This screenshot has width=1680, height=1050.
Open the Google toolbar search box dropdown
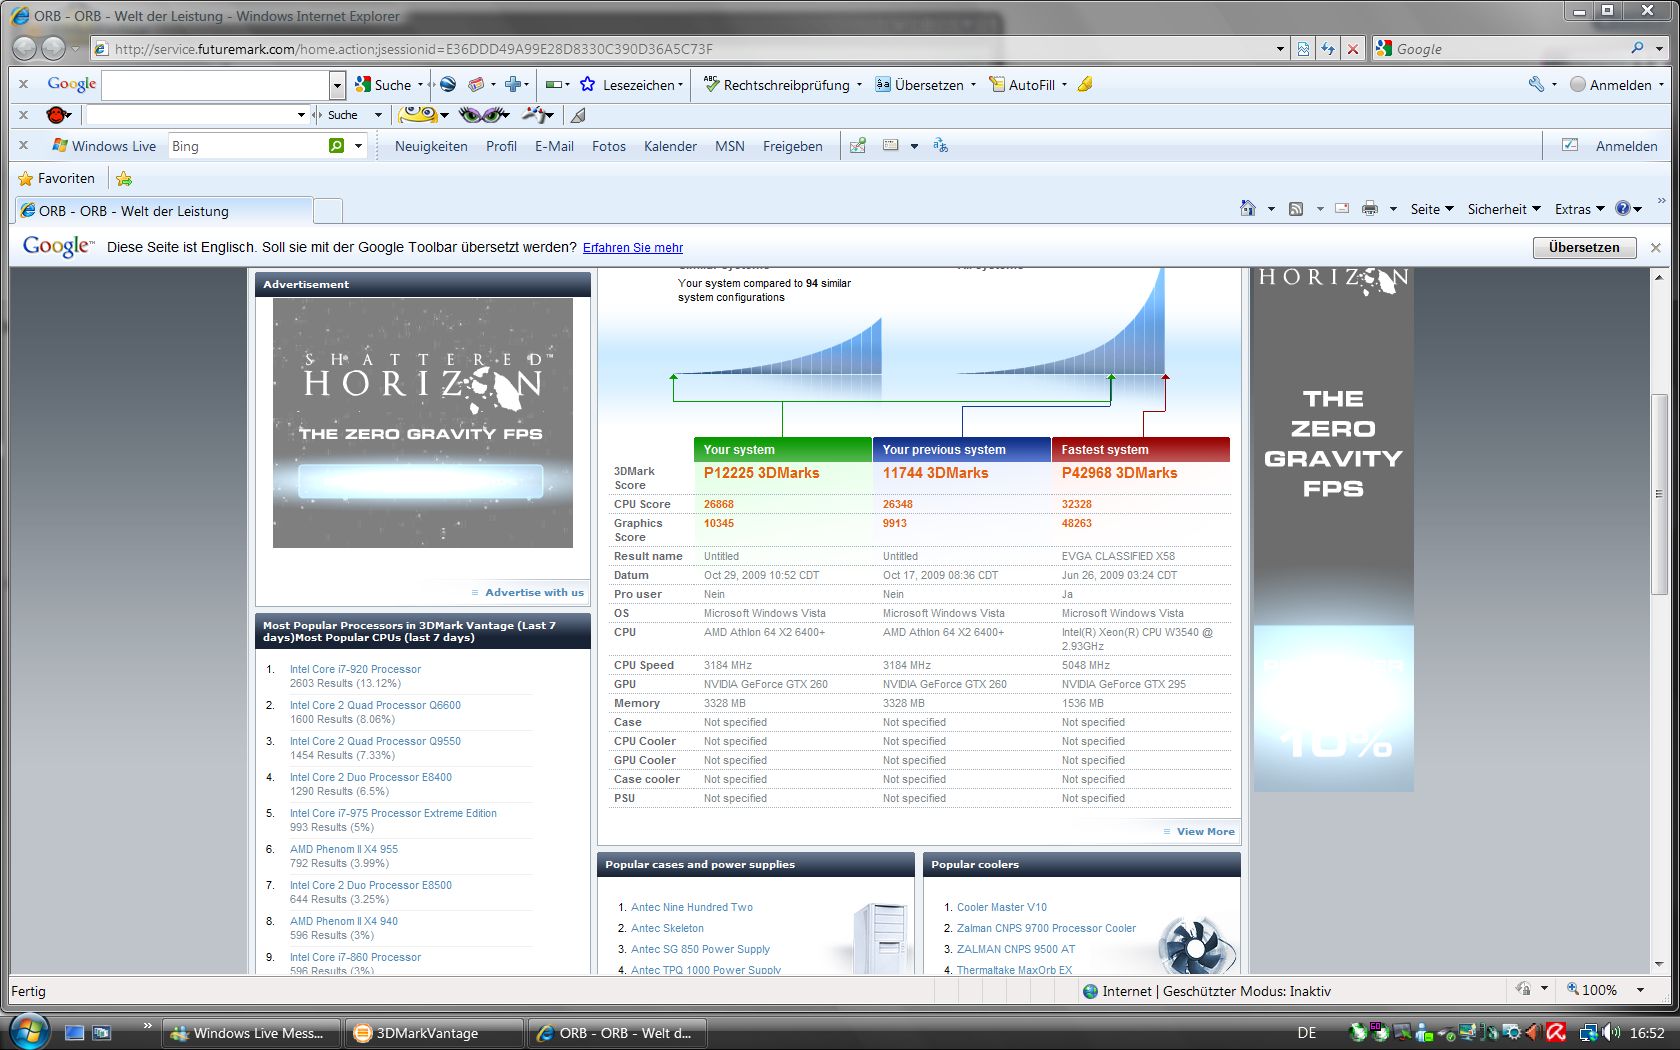pyautogui.click(x=337, y=85)
